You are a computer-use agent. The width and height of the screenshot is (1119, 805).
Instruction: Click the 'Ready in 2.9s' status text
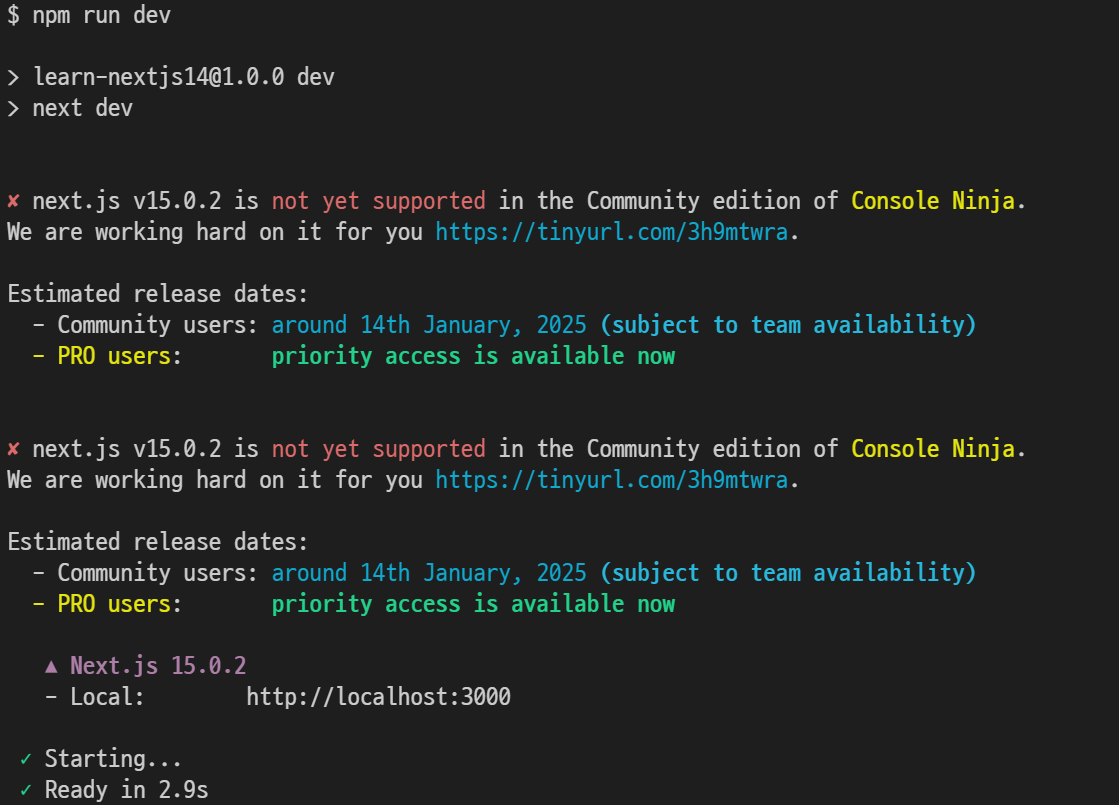coord(126,790)
